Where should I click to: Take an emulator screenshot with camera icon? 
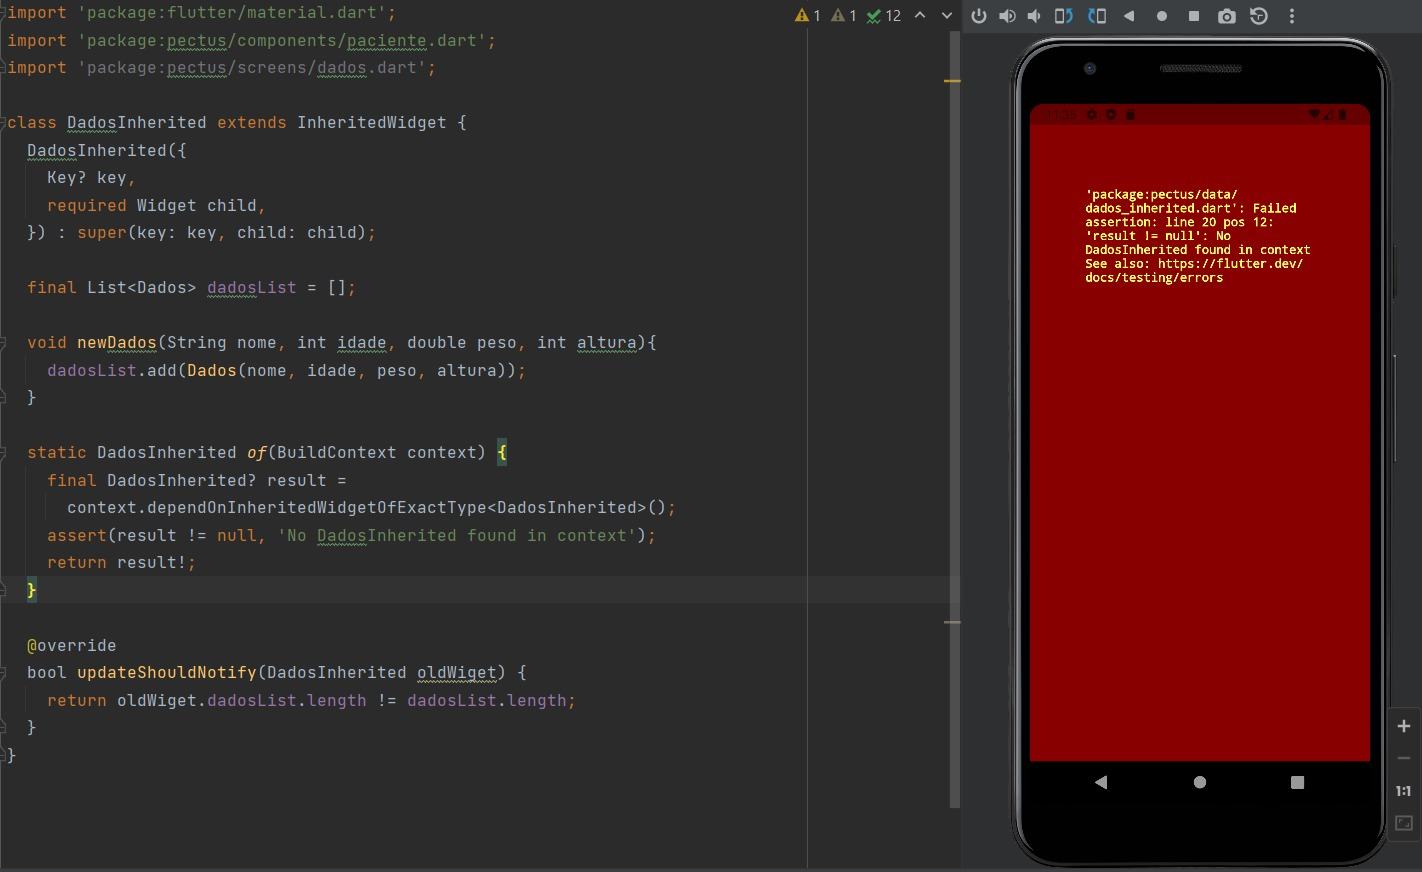(x=1227, y=16)
